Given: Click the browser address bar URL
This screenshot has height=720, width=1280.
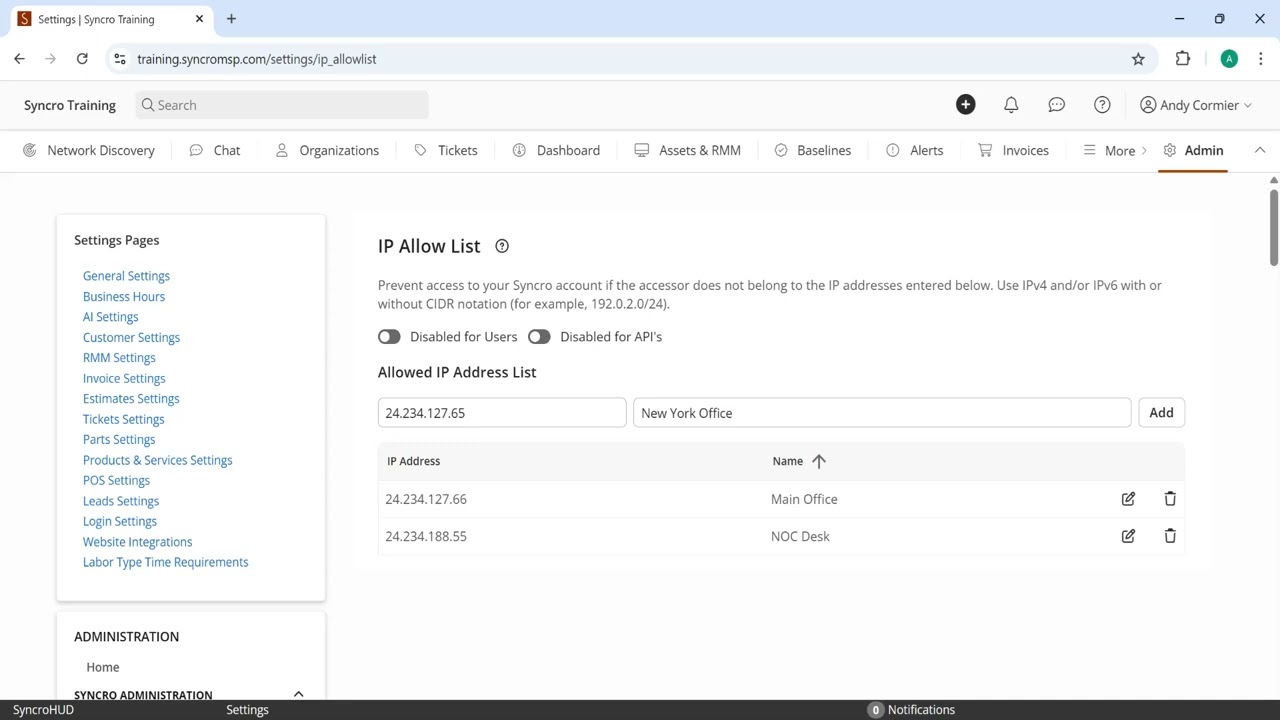Looking at the screenshot, I should click(257, 59).
